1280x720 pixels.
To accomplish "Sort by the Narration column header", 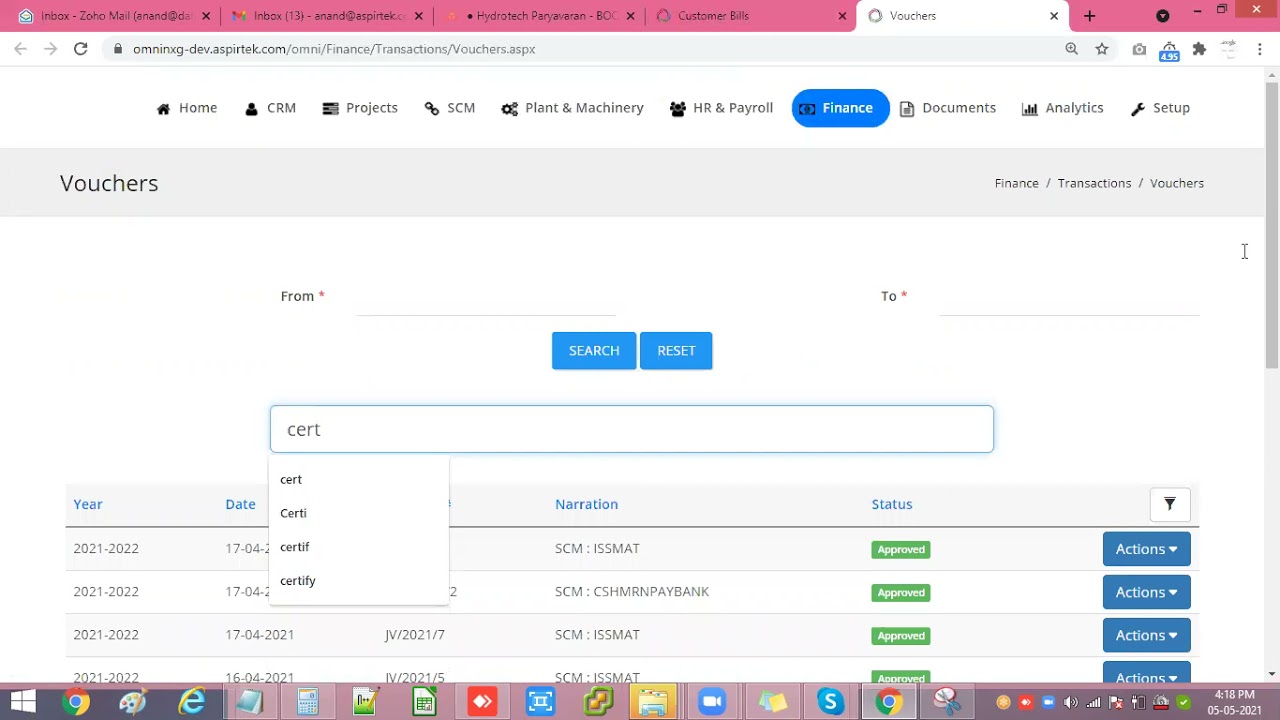I will click(586, 504).
